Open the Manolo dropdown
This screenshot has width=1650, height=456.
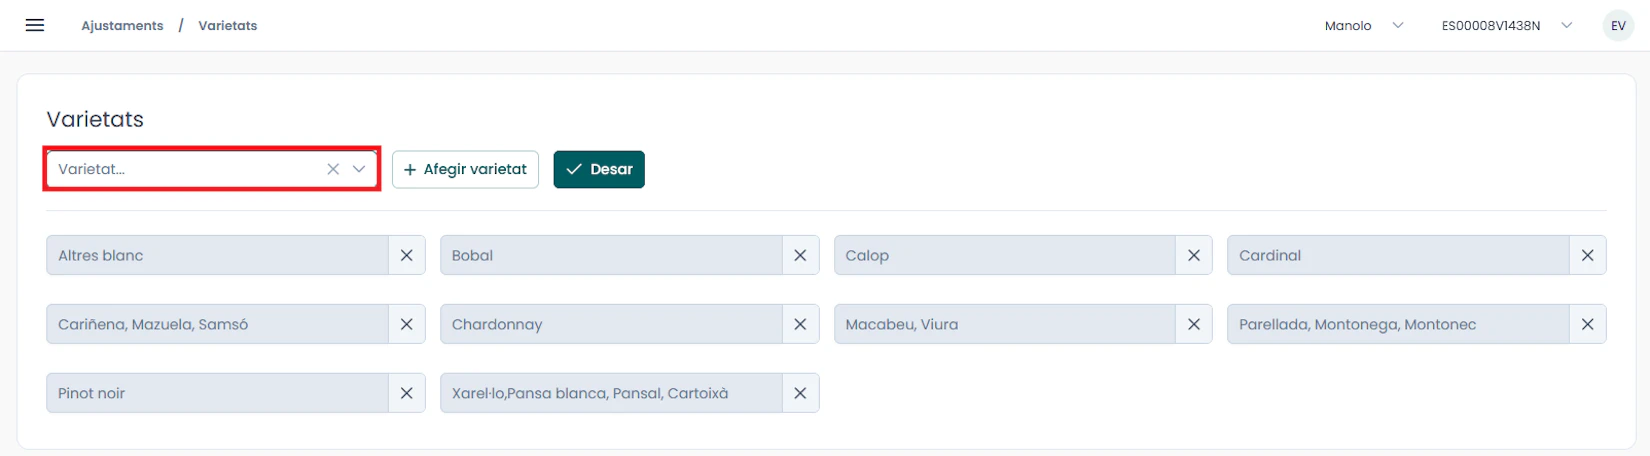1363,26
